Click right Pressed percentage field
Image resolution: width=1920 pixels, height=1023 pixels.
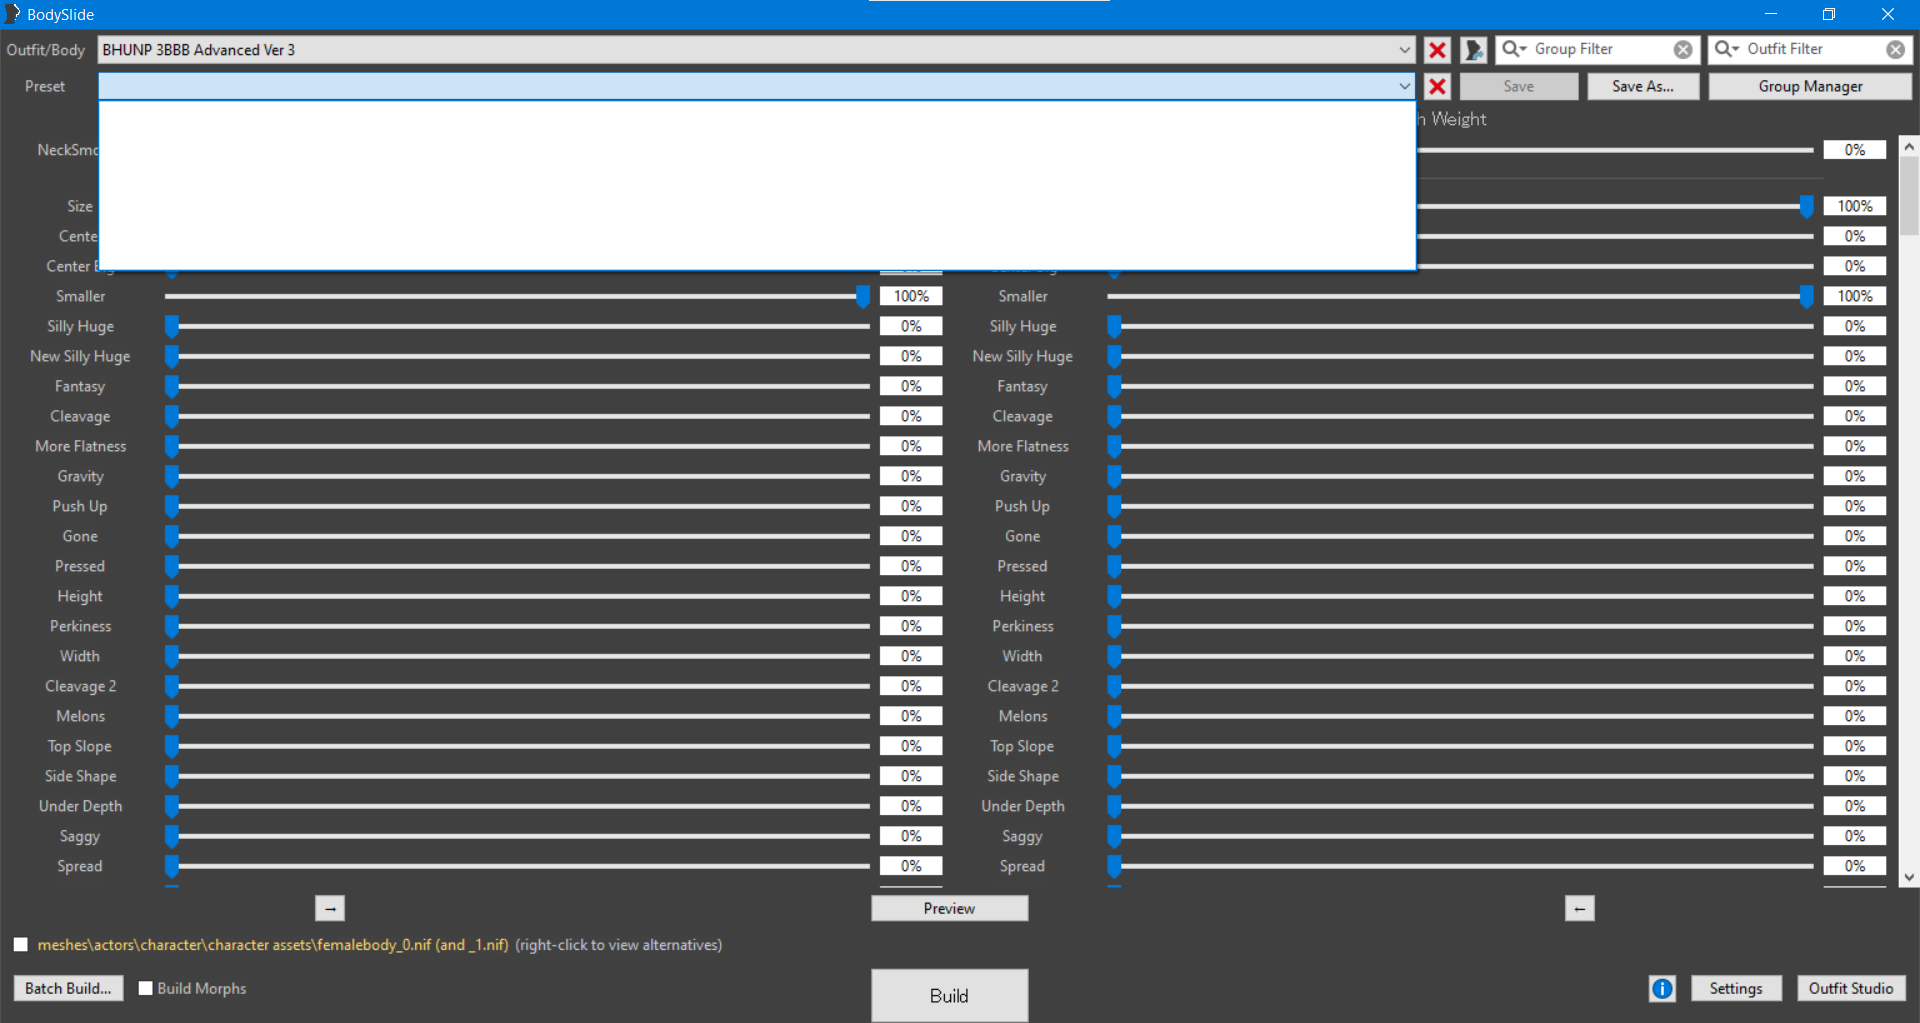(1854, 566)
